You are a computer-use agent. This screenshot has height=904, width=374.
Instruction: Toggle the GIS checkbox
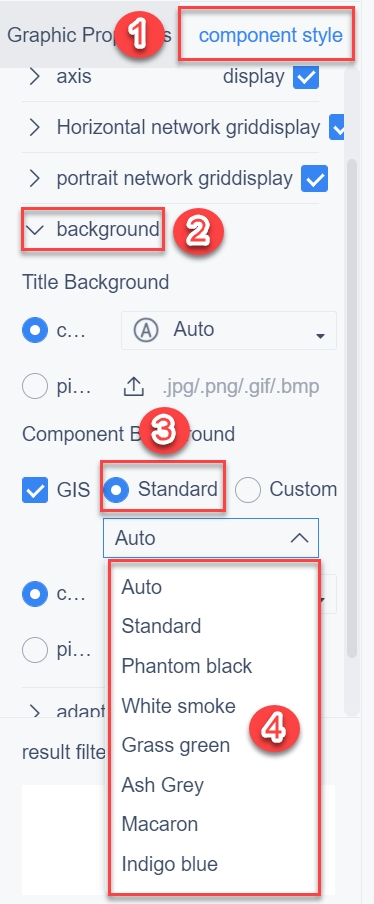click(x=35, y=490)
